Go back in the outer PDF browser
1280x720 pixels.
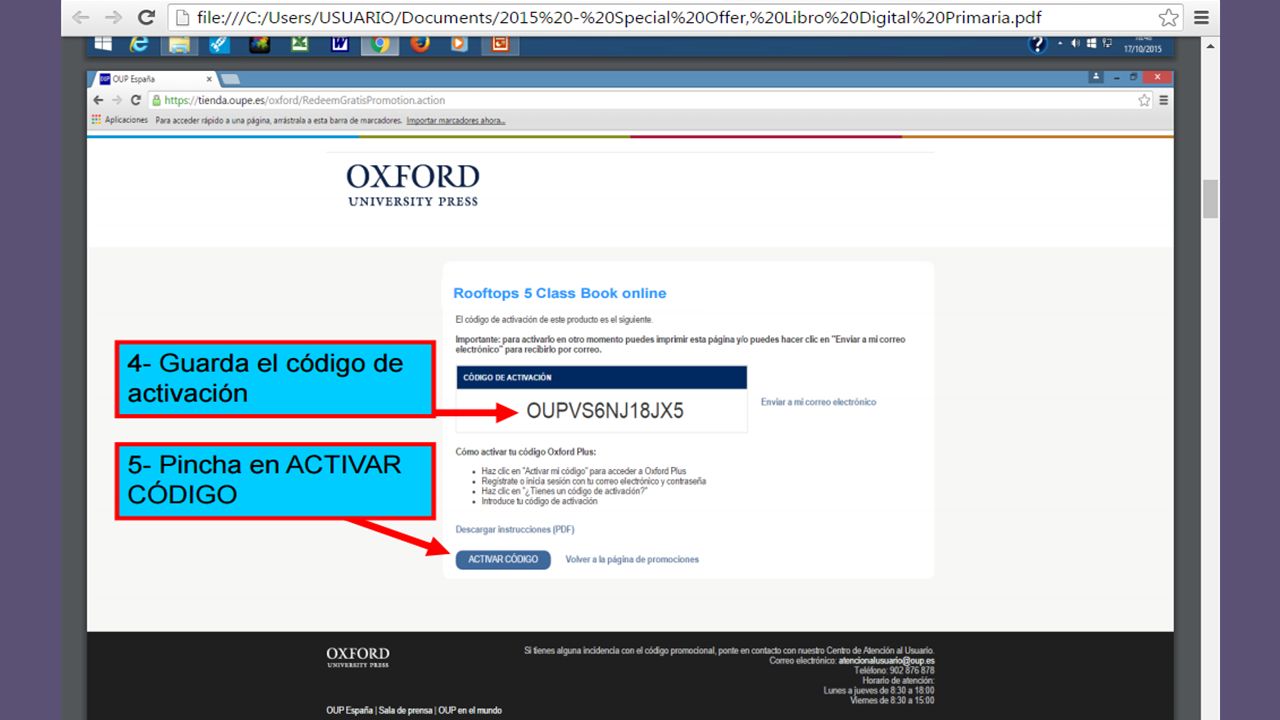click(80, 18)
